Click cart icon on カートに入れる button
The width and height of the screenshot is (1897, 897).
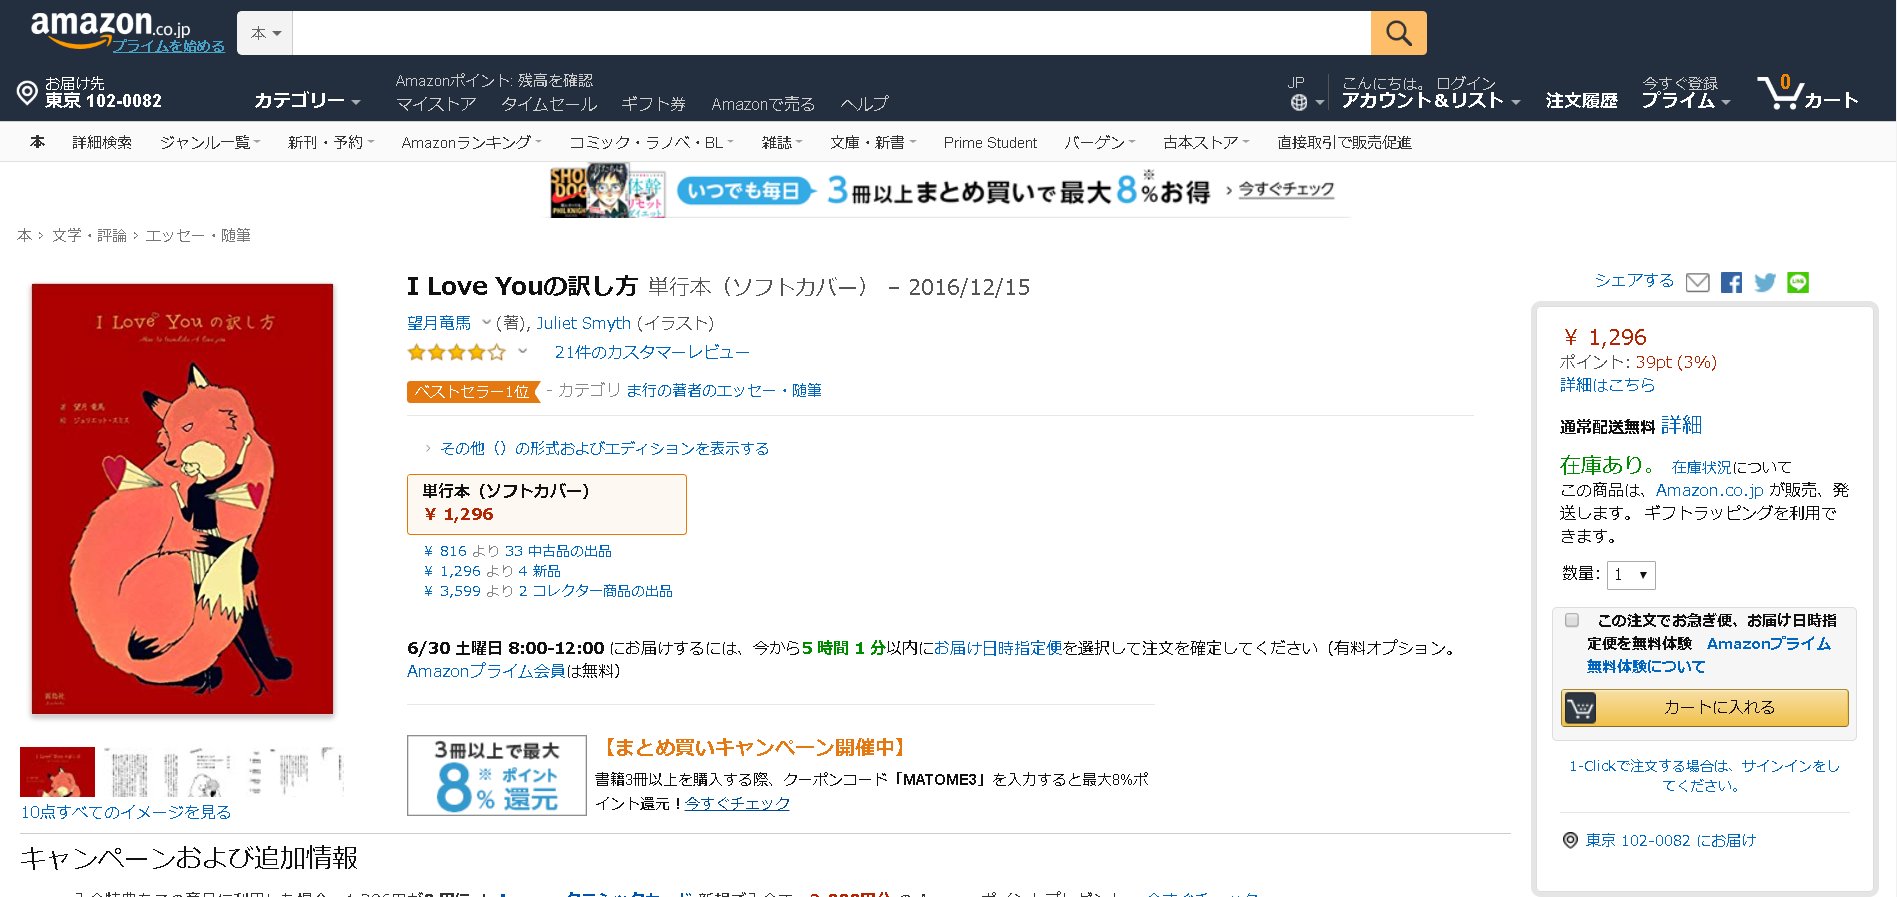1580,708
